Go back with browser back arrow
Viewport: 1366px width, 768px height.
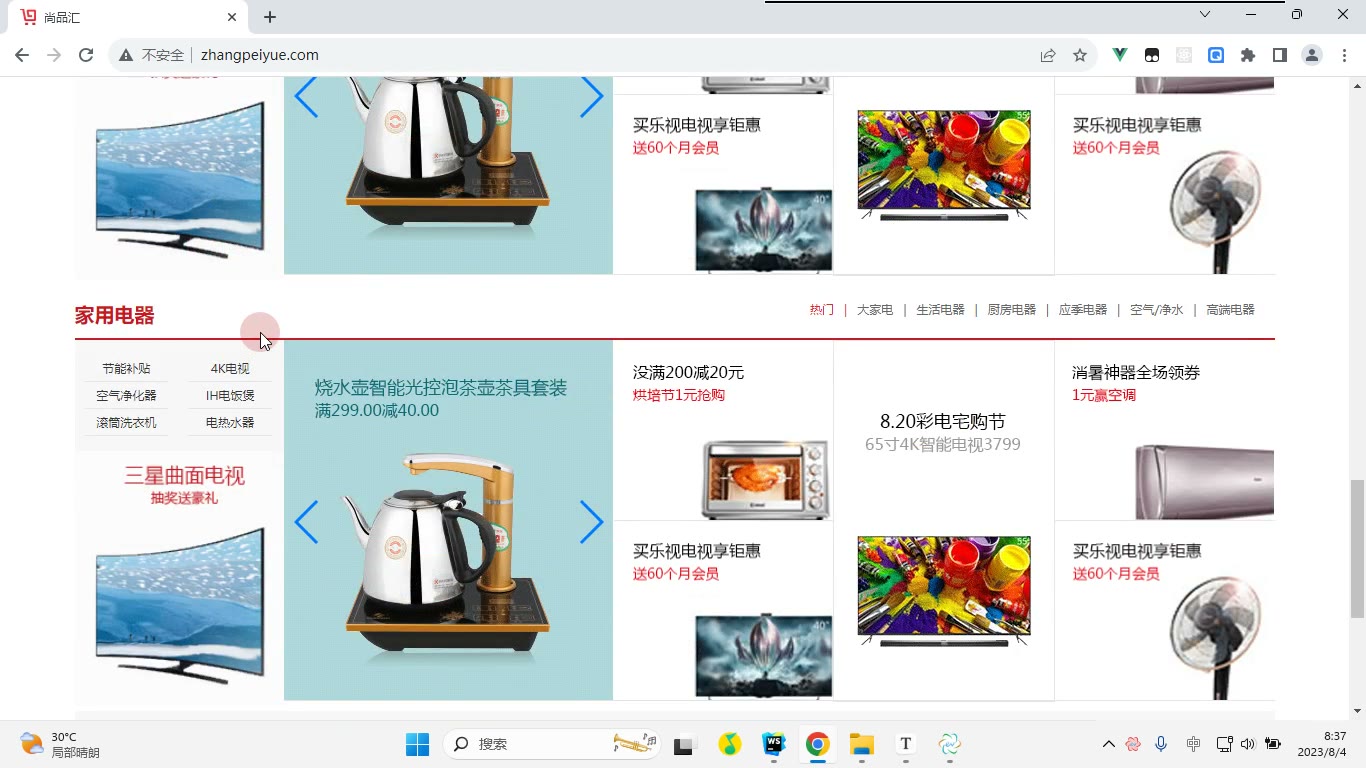coord(22,55)
